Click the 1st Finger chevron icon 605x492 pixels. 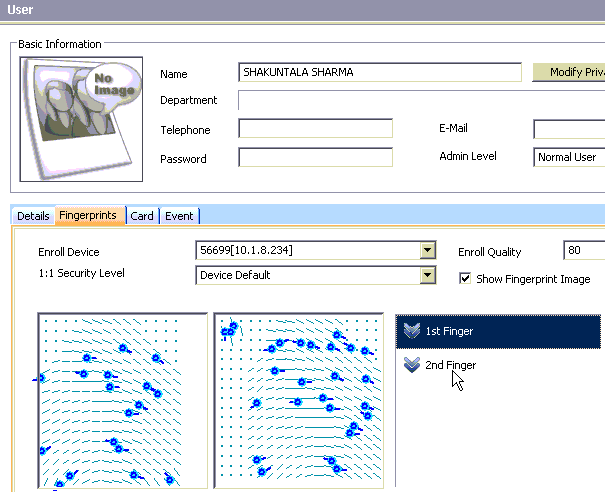tap(410, 331)
